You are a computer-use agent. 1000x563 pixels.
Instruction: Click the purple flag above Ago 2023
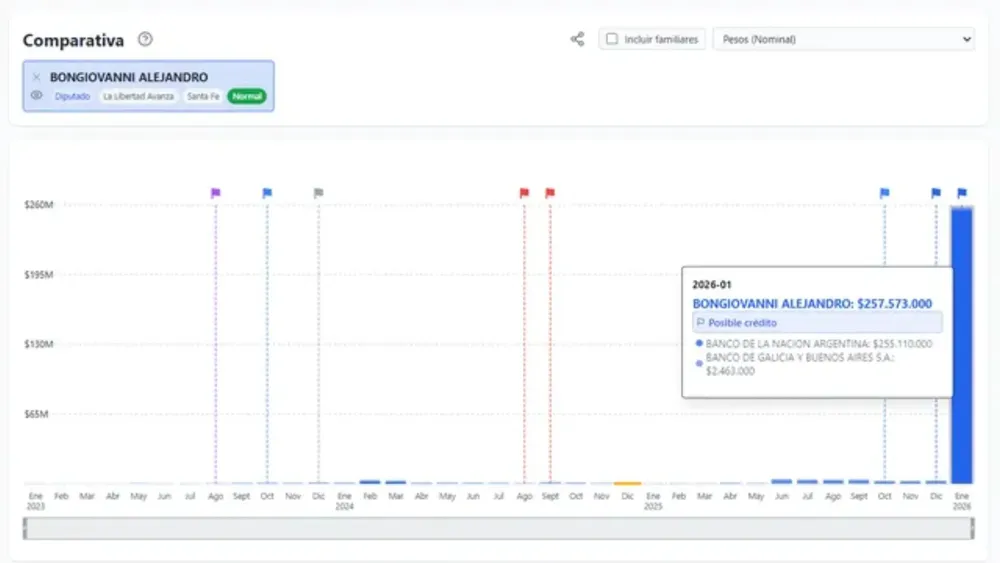point(216,192)
